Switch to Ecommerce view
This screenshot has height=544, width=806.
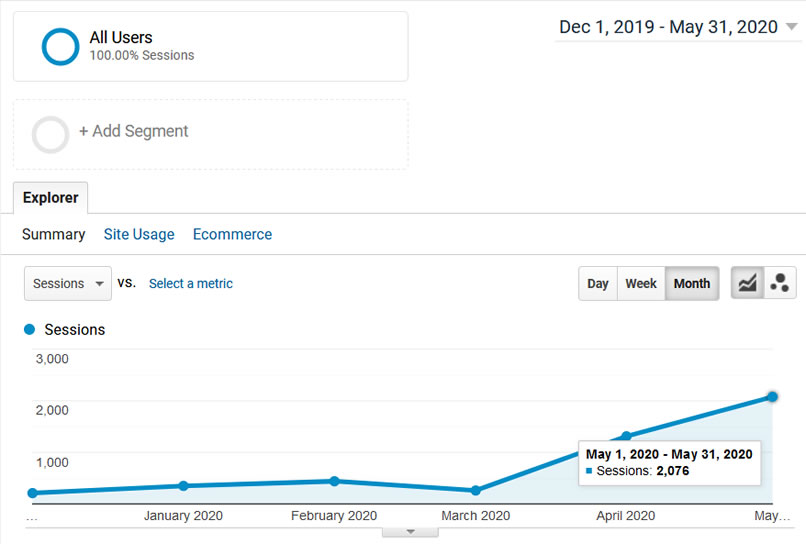click(232, 234)
